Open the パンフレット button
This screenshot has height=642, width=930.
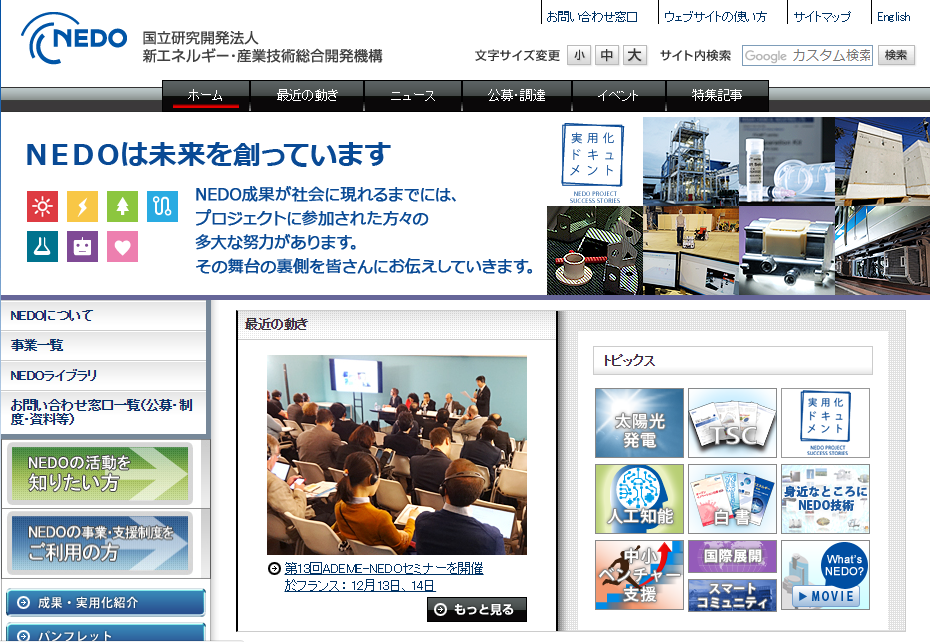click(106, 633)
